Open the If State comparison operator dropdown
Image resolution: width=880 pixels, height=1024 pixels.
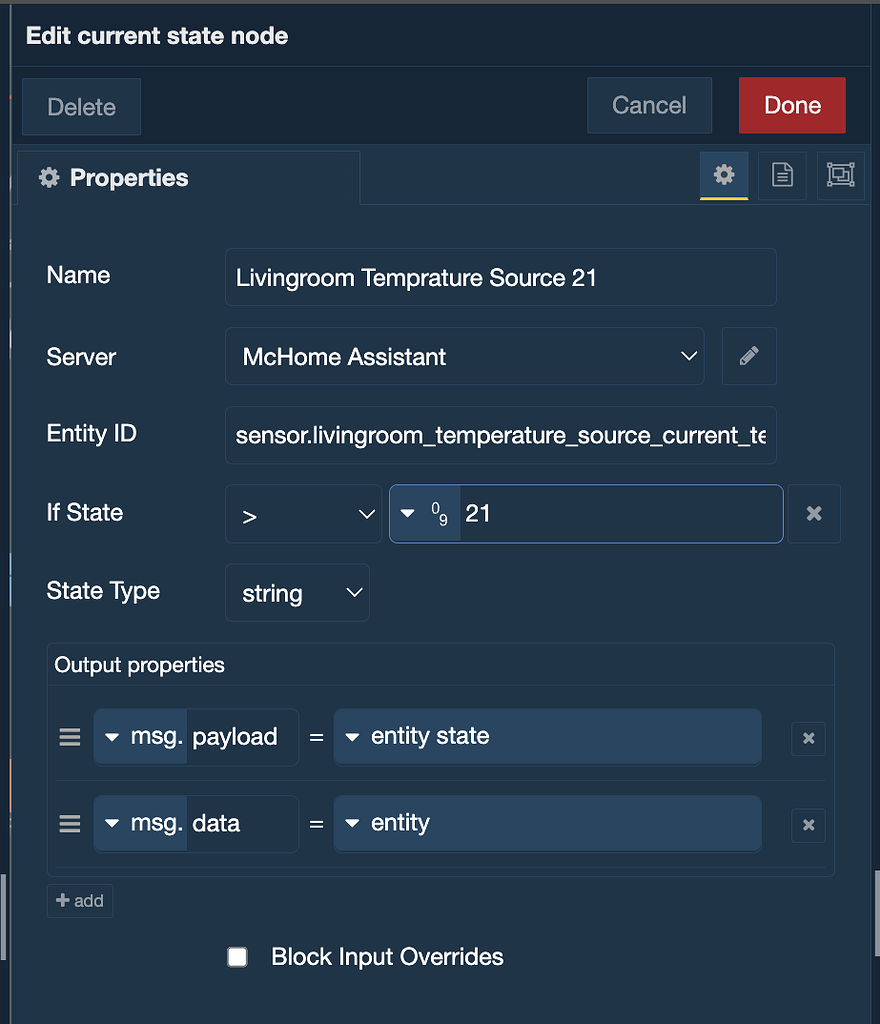(x=303, y=513)
